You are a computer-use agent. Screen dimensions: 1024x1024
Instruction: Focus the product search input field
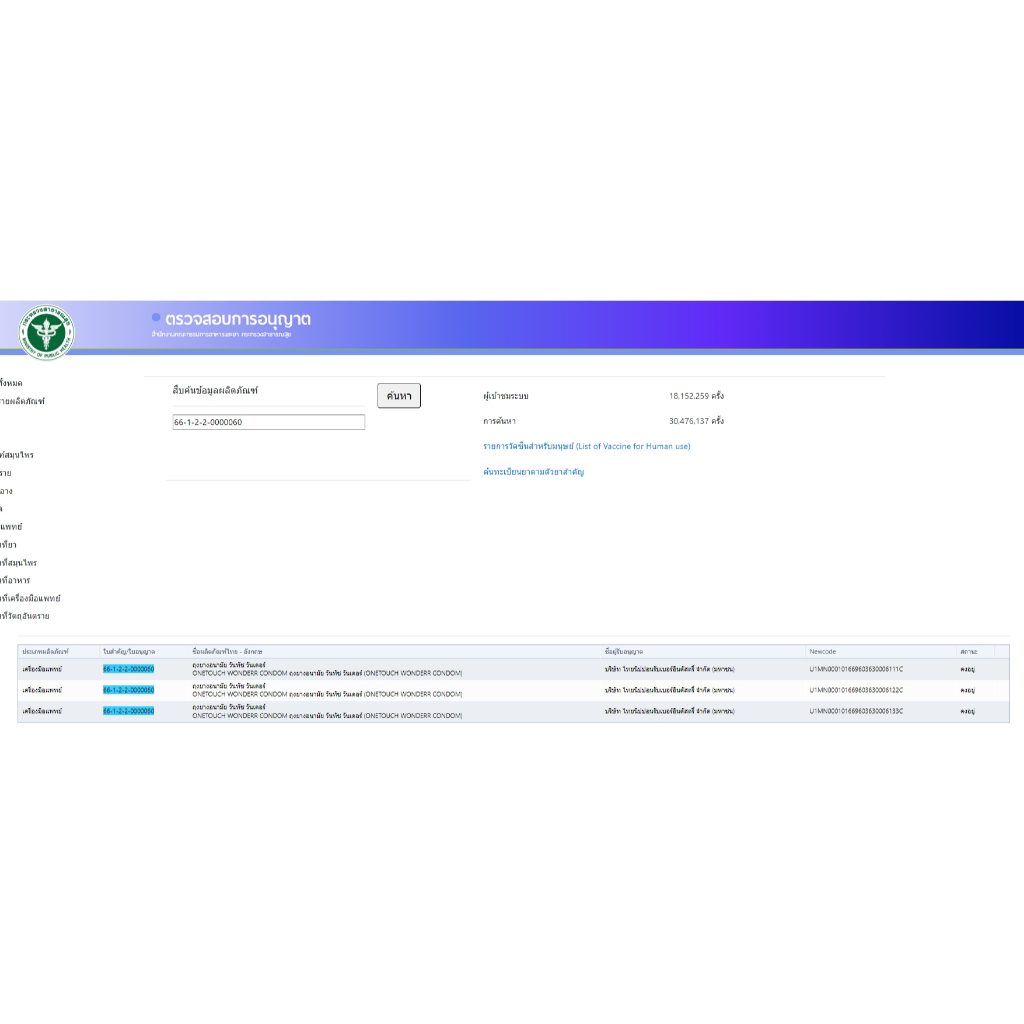pos(268,422)
